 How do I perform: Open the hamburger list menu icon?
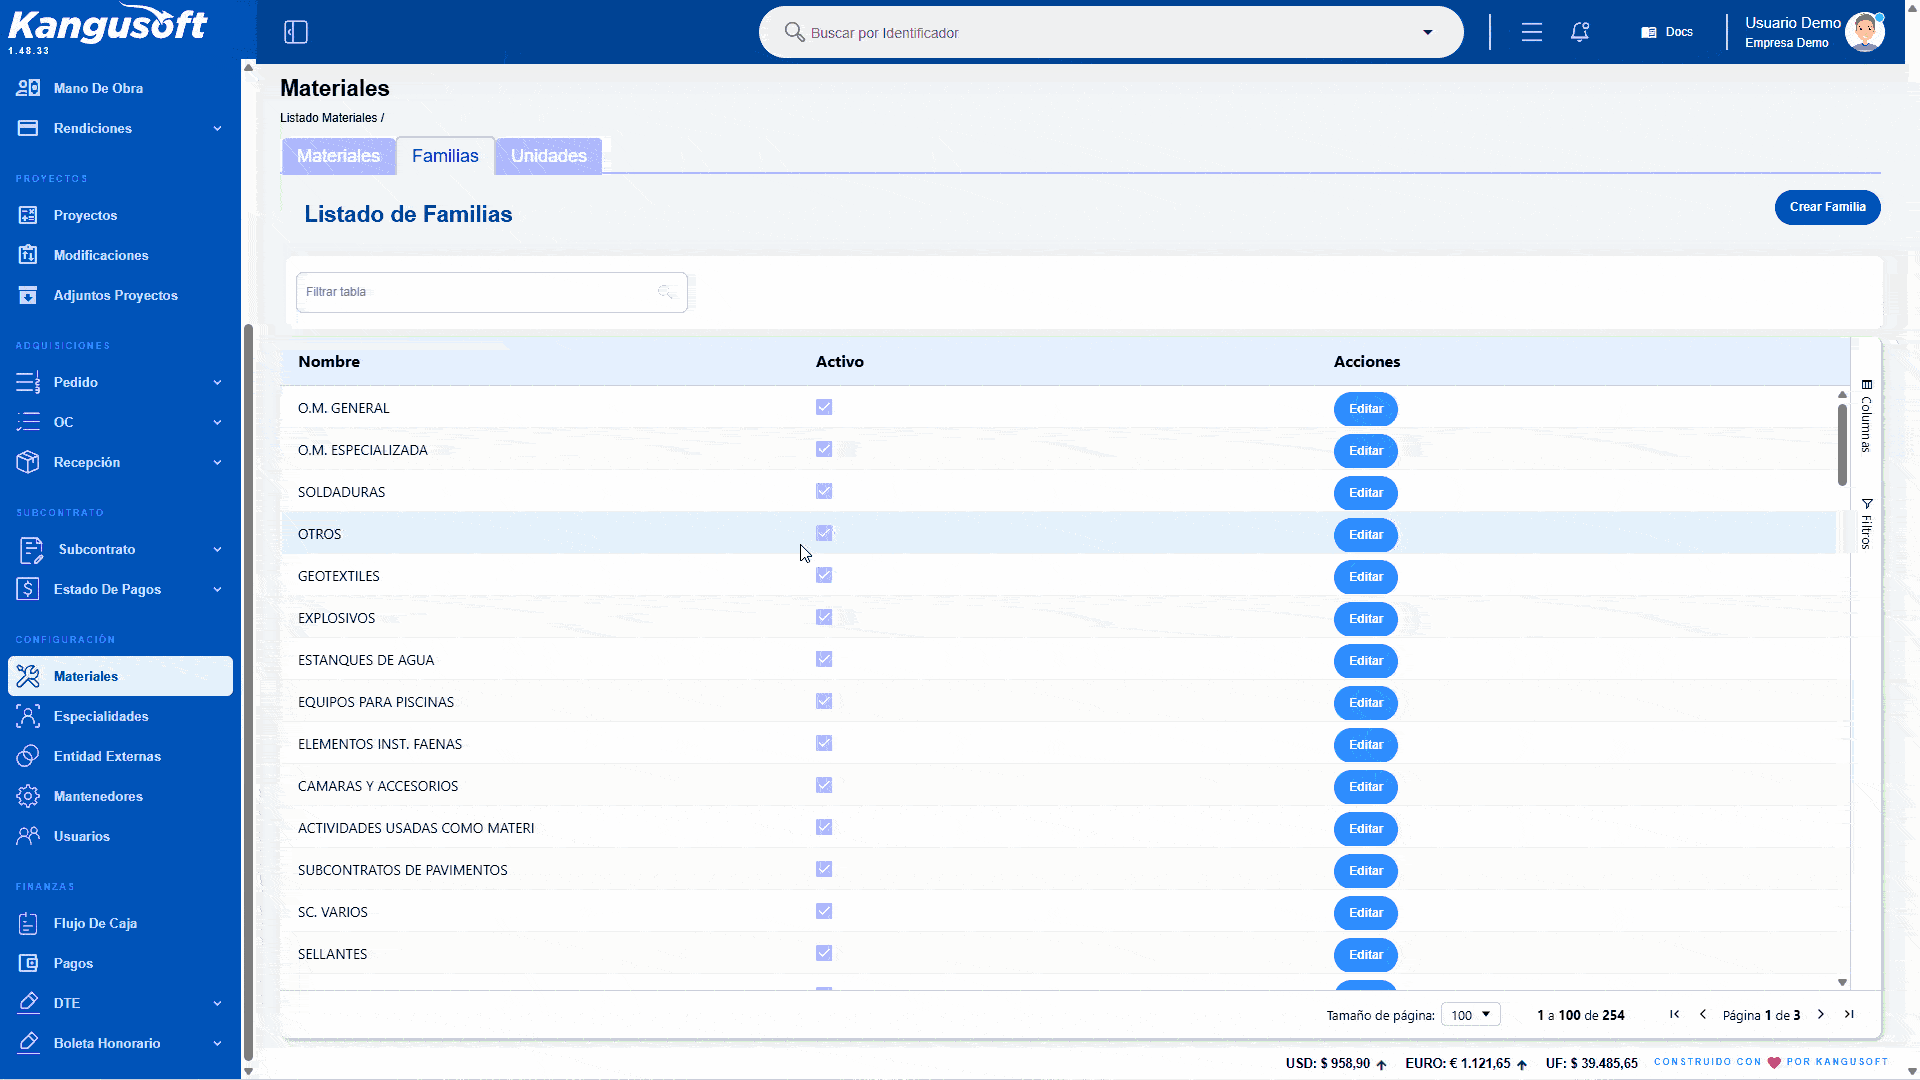[x=1531, y=32]
